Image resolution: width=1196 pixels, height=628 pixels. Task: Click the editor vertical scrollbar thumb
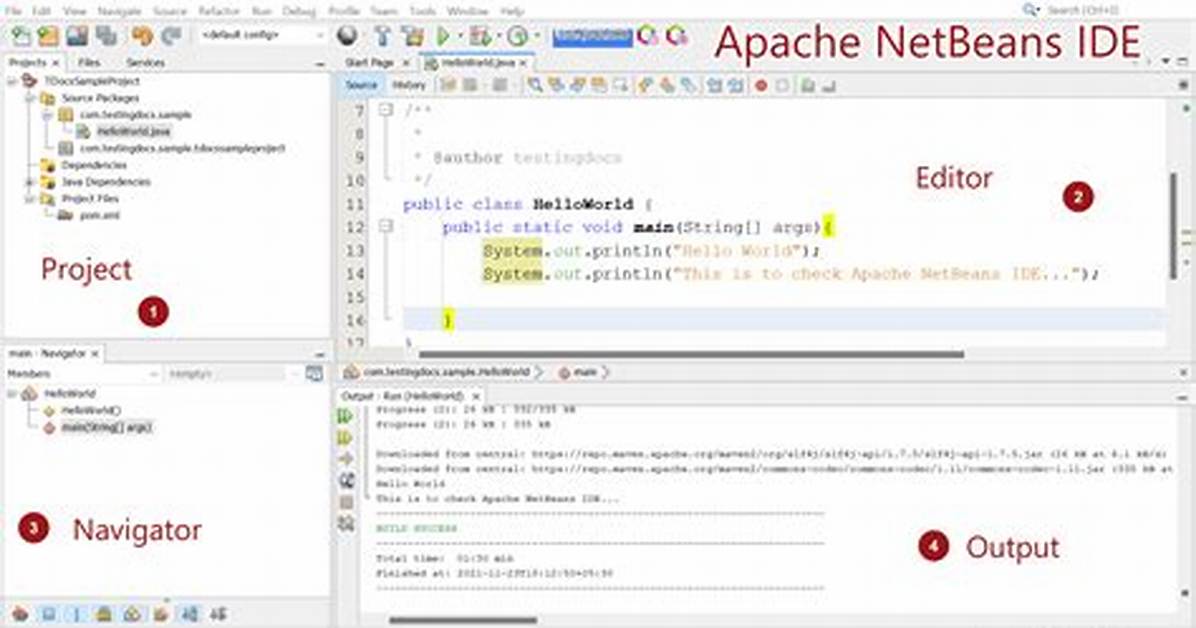coord(1172,225)
